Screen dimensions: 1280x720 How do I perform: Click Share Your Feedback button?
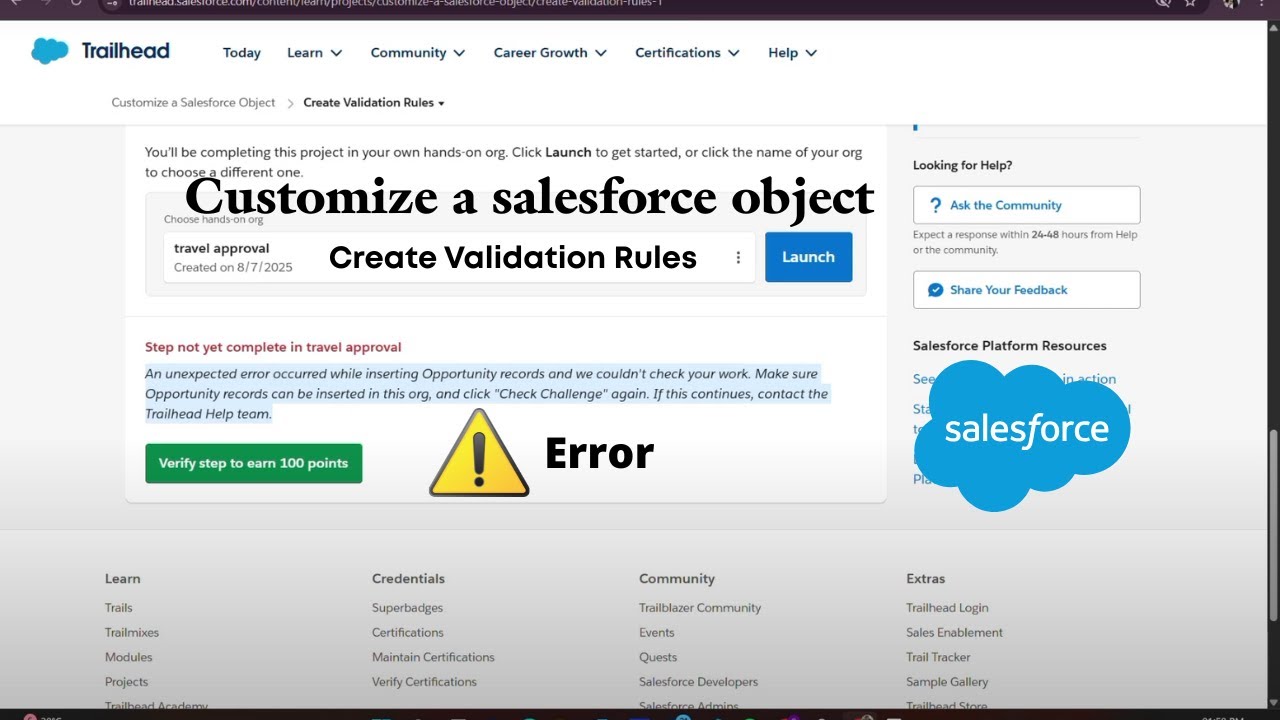[x=1026, y=290]
